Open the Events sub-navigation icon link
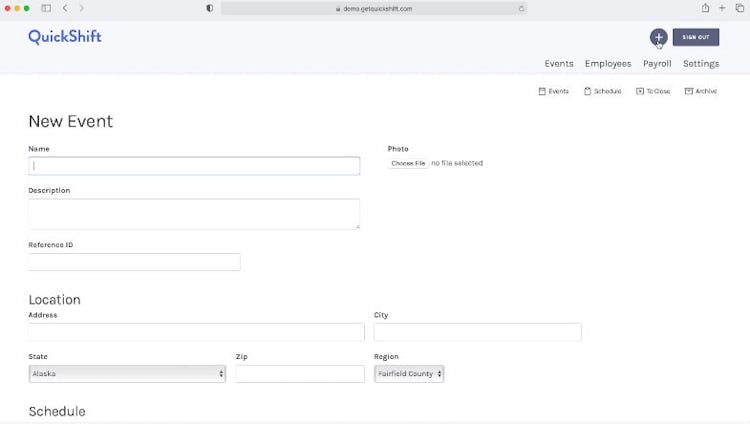Screen dimensions: 750x424 553,91
